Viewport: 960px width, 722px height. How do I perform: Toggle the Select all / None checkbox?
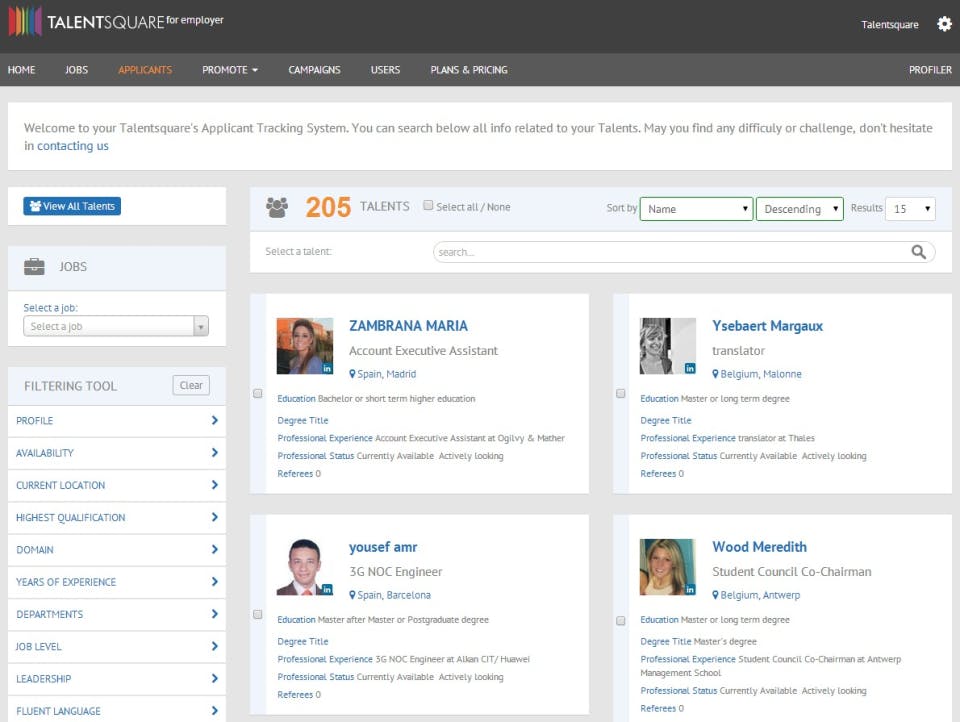(428, 206)
